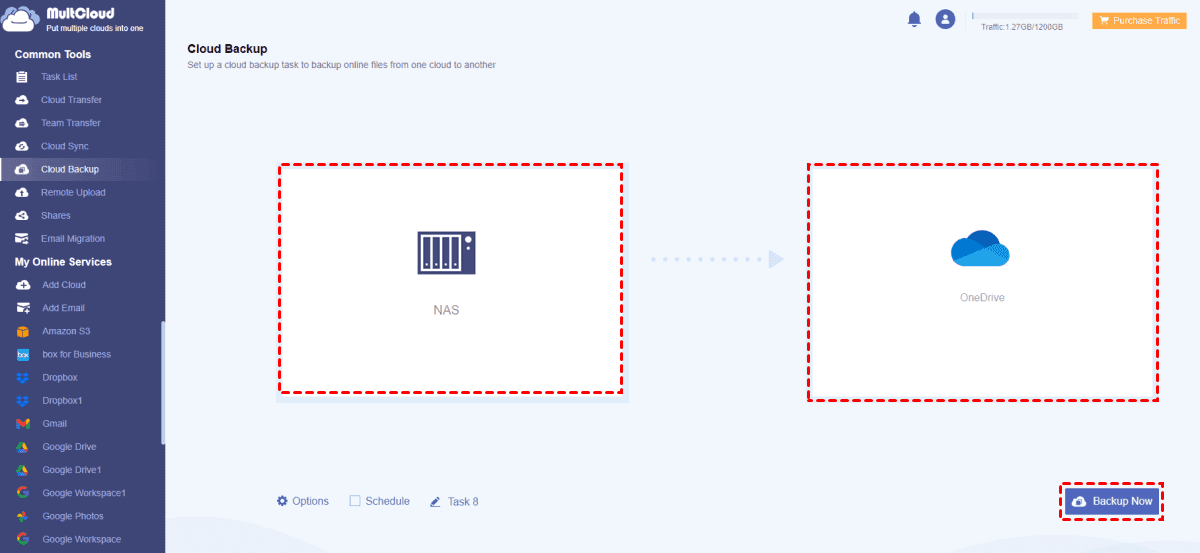Screen dimensions: 1200x553
Task: Open Team Transfer label
Action: pyautogui.click(x=71, y=123)
